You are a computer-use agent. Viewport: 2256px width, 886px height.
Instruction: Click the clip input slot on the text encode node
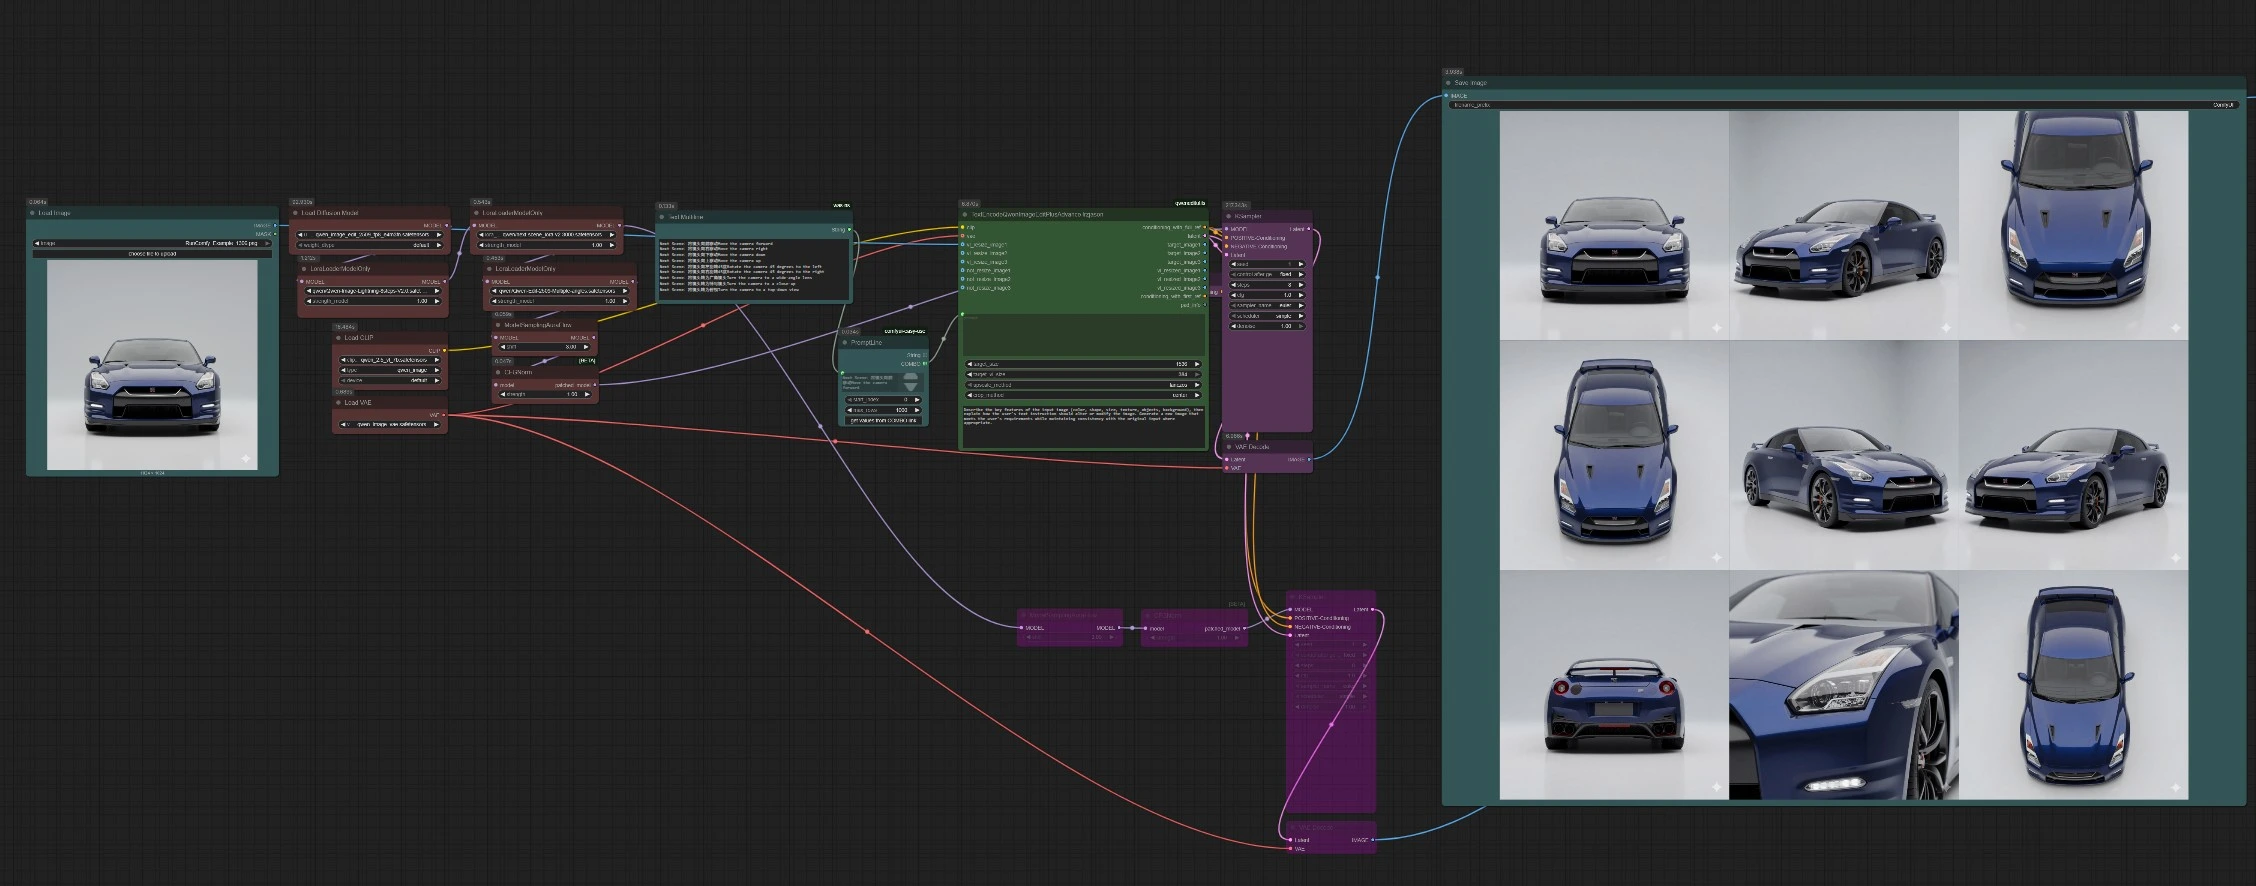(x=963, y=228)
